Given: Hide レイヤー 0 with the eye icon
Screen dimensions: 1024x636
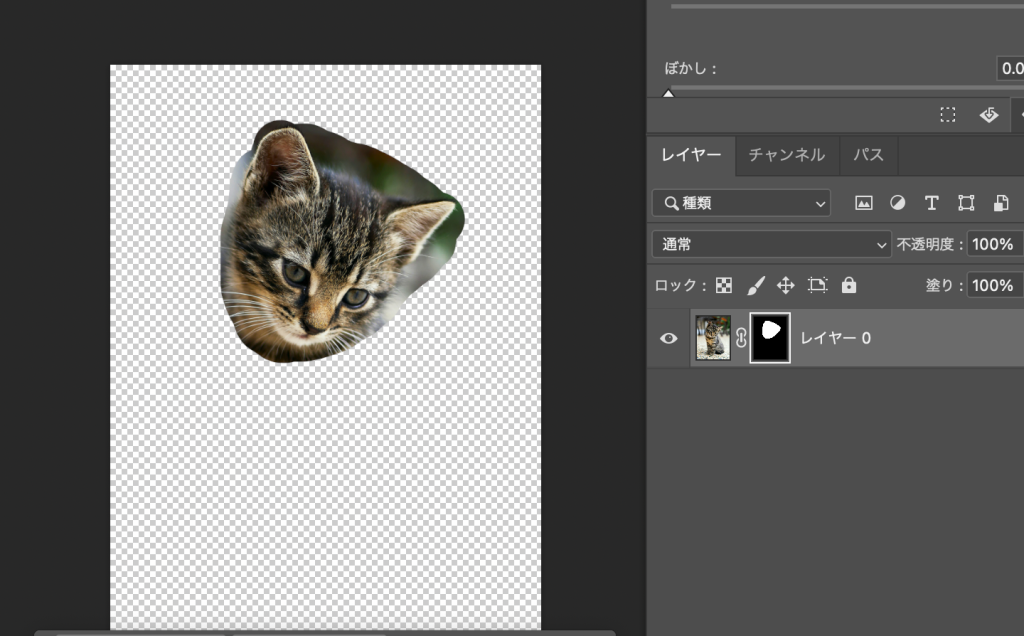Looking at the screenshot, I should 669,338.
